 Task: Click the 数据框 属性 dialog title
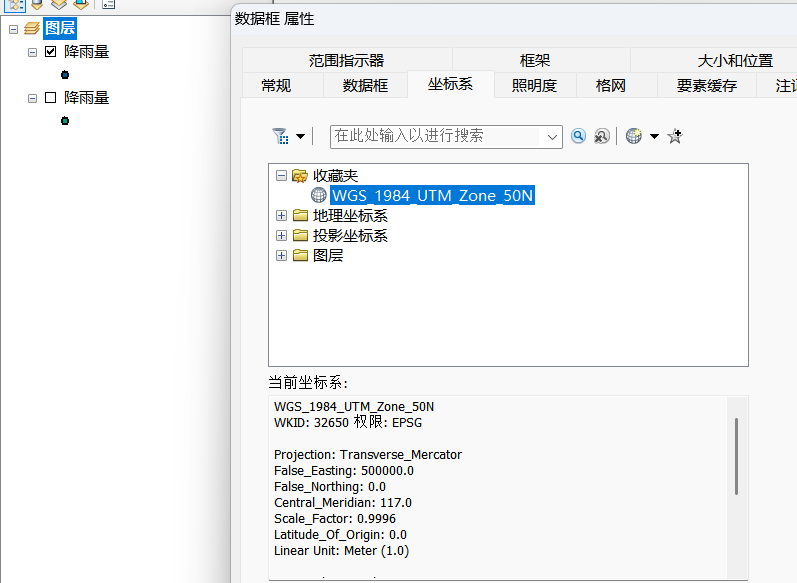pyautogui.click(x=274, y=19)
